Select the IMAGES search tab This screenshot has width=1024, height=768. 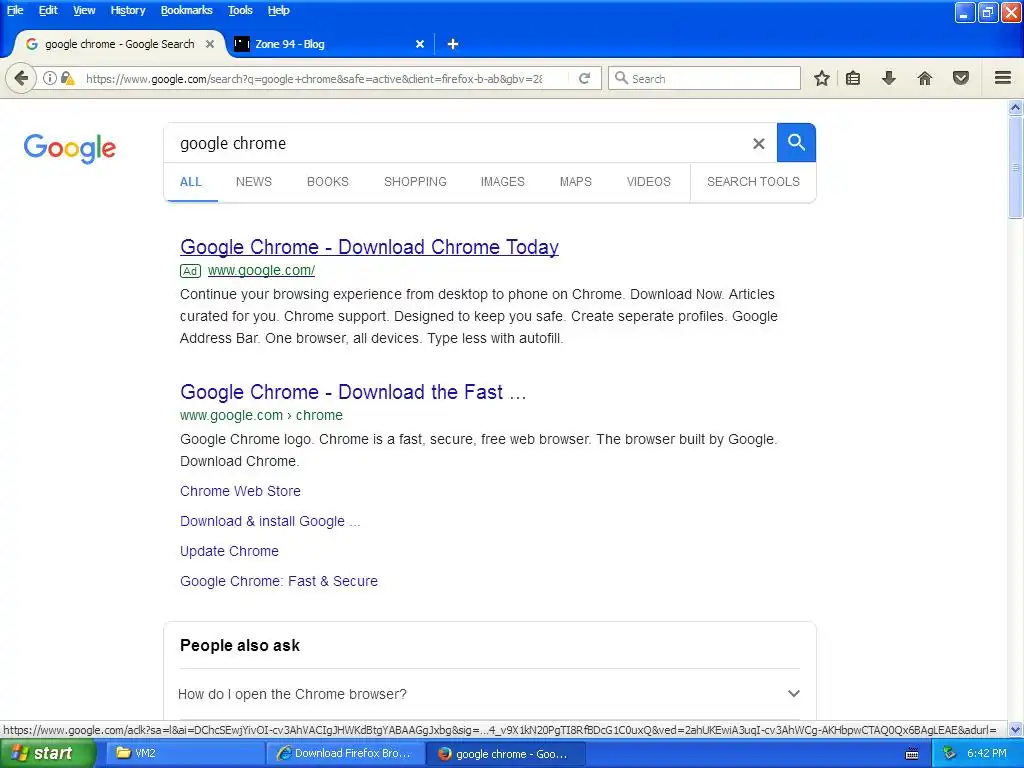pyautogui.click(x=502, y=182)
